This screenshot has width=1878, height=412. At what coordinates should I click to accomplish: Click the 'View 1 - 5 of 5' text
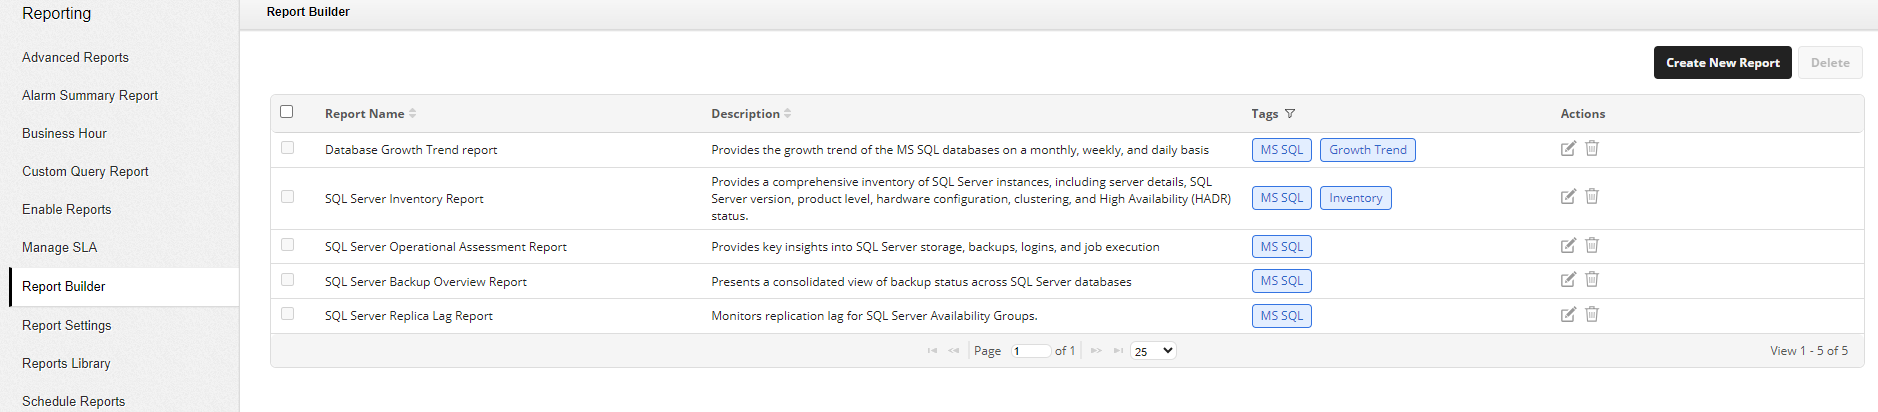pyautogui.click(x=1809, y=351)
